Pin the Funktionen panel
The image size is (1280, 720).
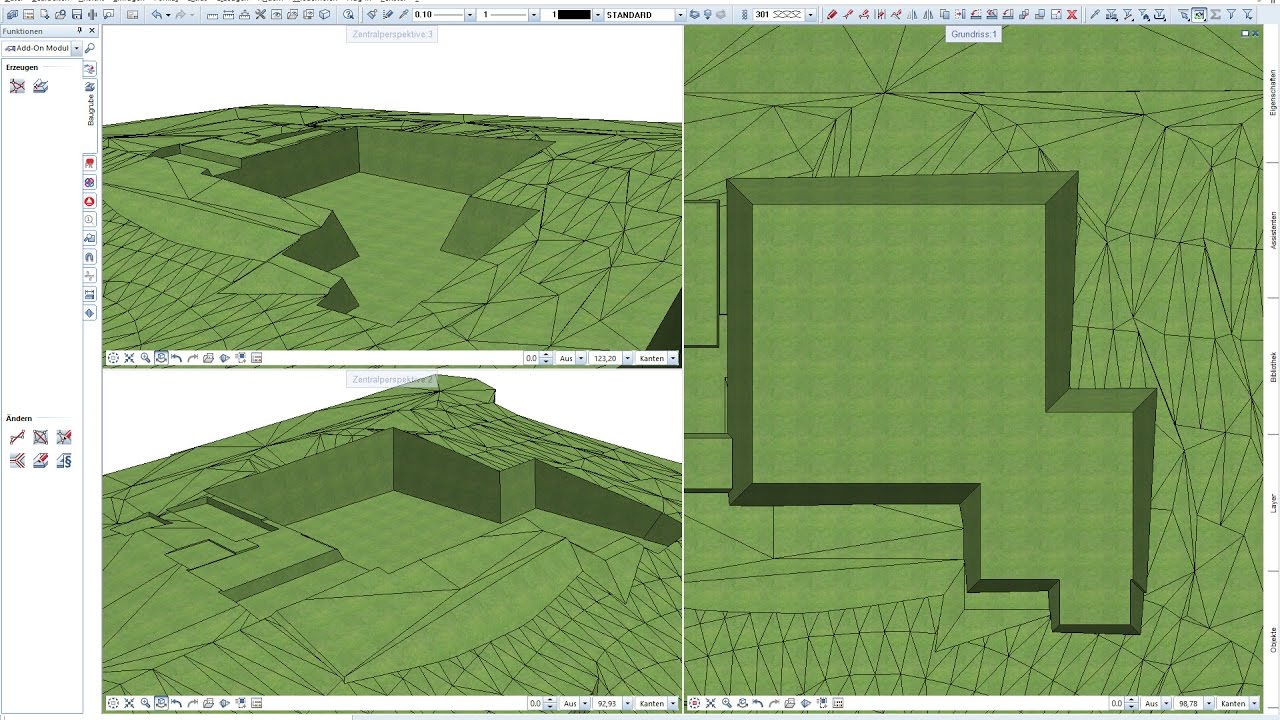80,31
